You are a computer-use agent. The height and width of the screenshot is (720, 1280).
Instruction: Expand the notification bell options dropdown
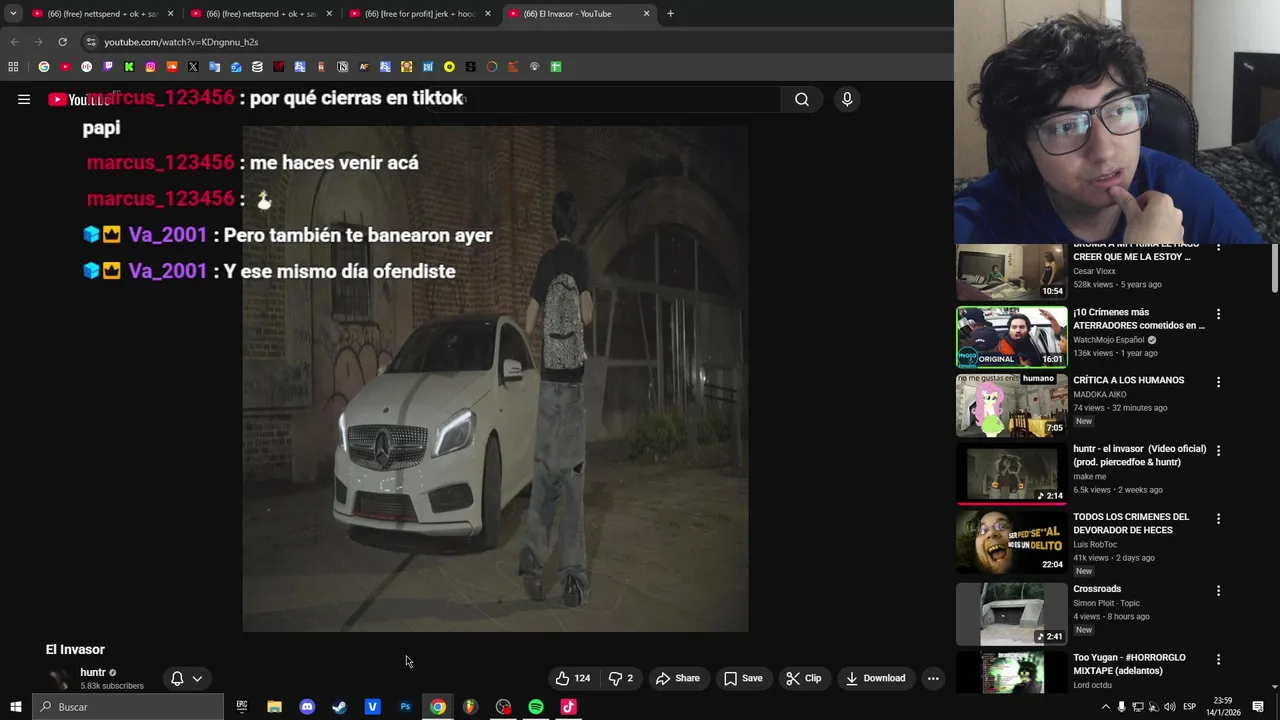coord(197,678)
